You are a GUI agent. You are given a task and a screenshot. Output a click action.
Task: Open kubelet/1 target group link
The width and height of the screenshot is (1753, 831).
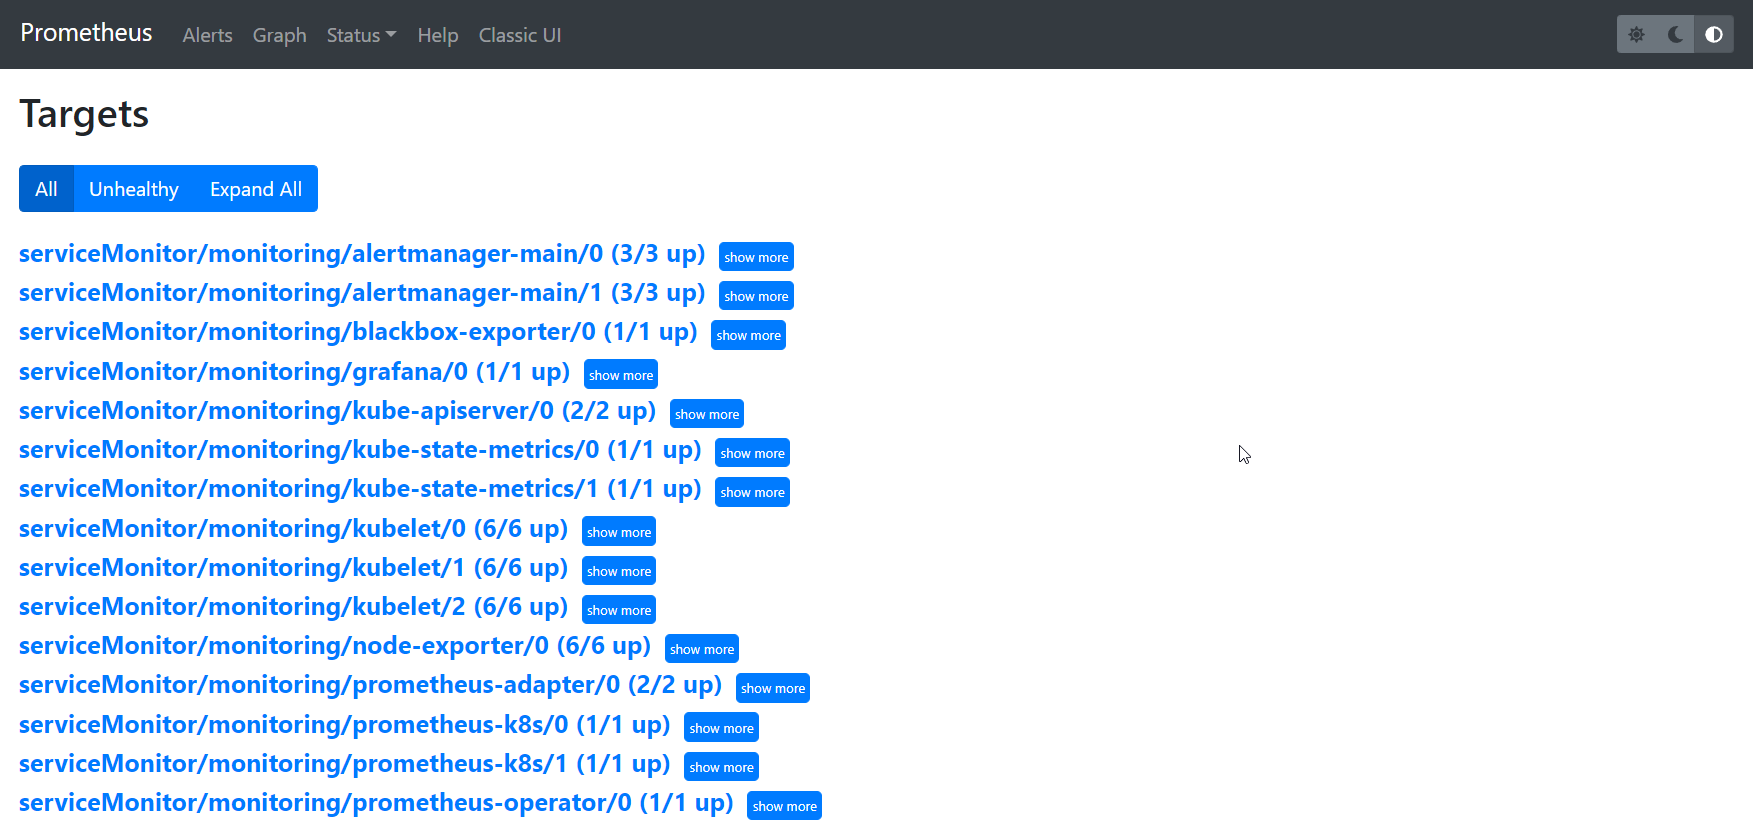[x=294, y=568]
